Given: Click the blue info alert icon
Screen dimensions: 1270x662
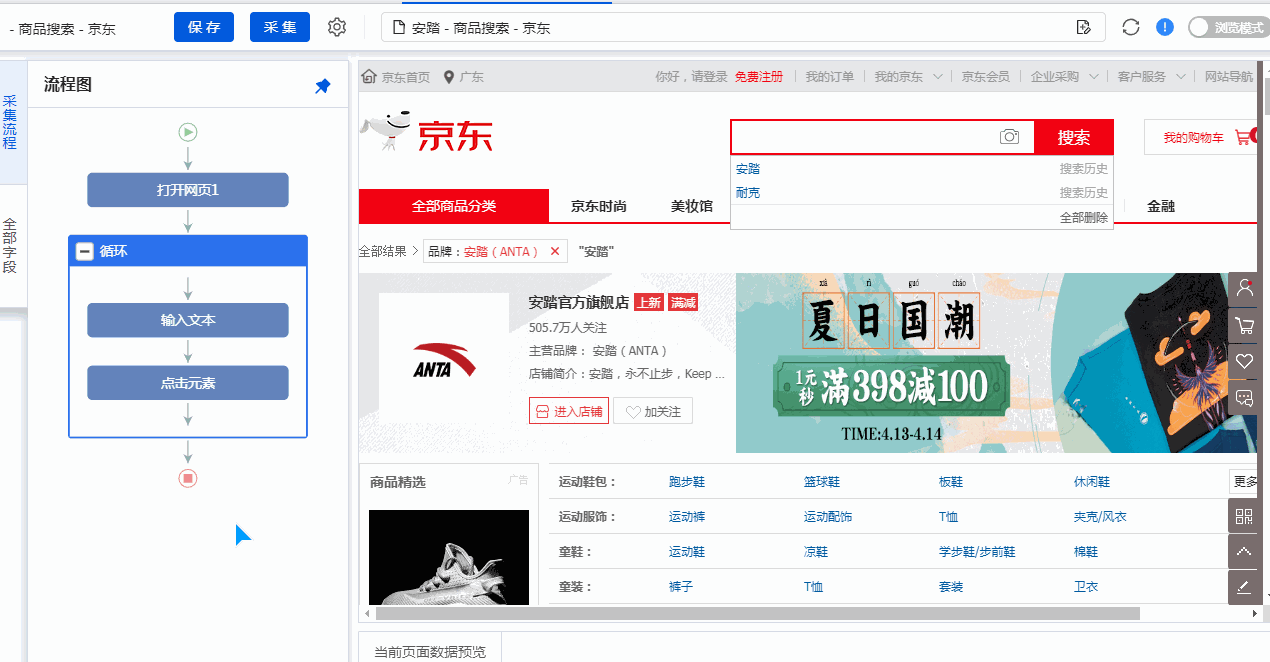Looking at the screenshot, I should (x=1165, y=27).
